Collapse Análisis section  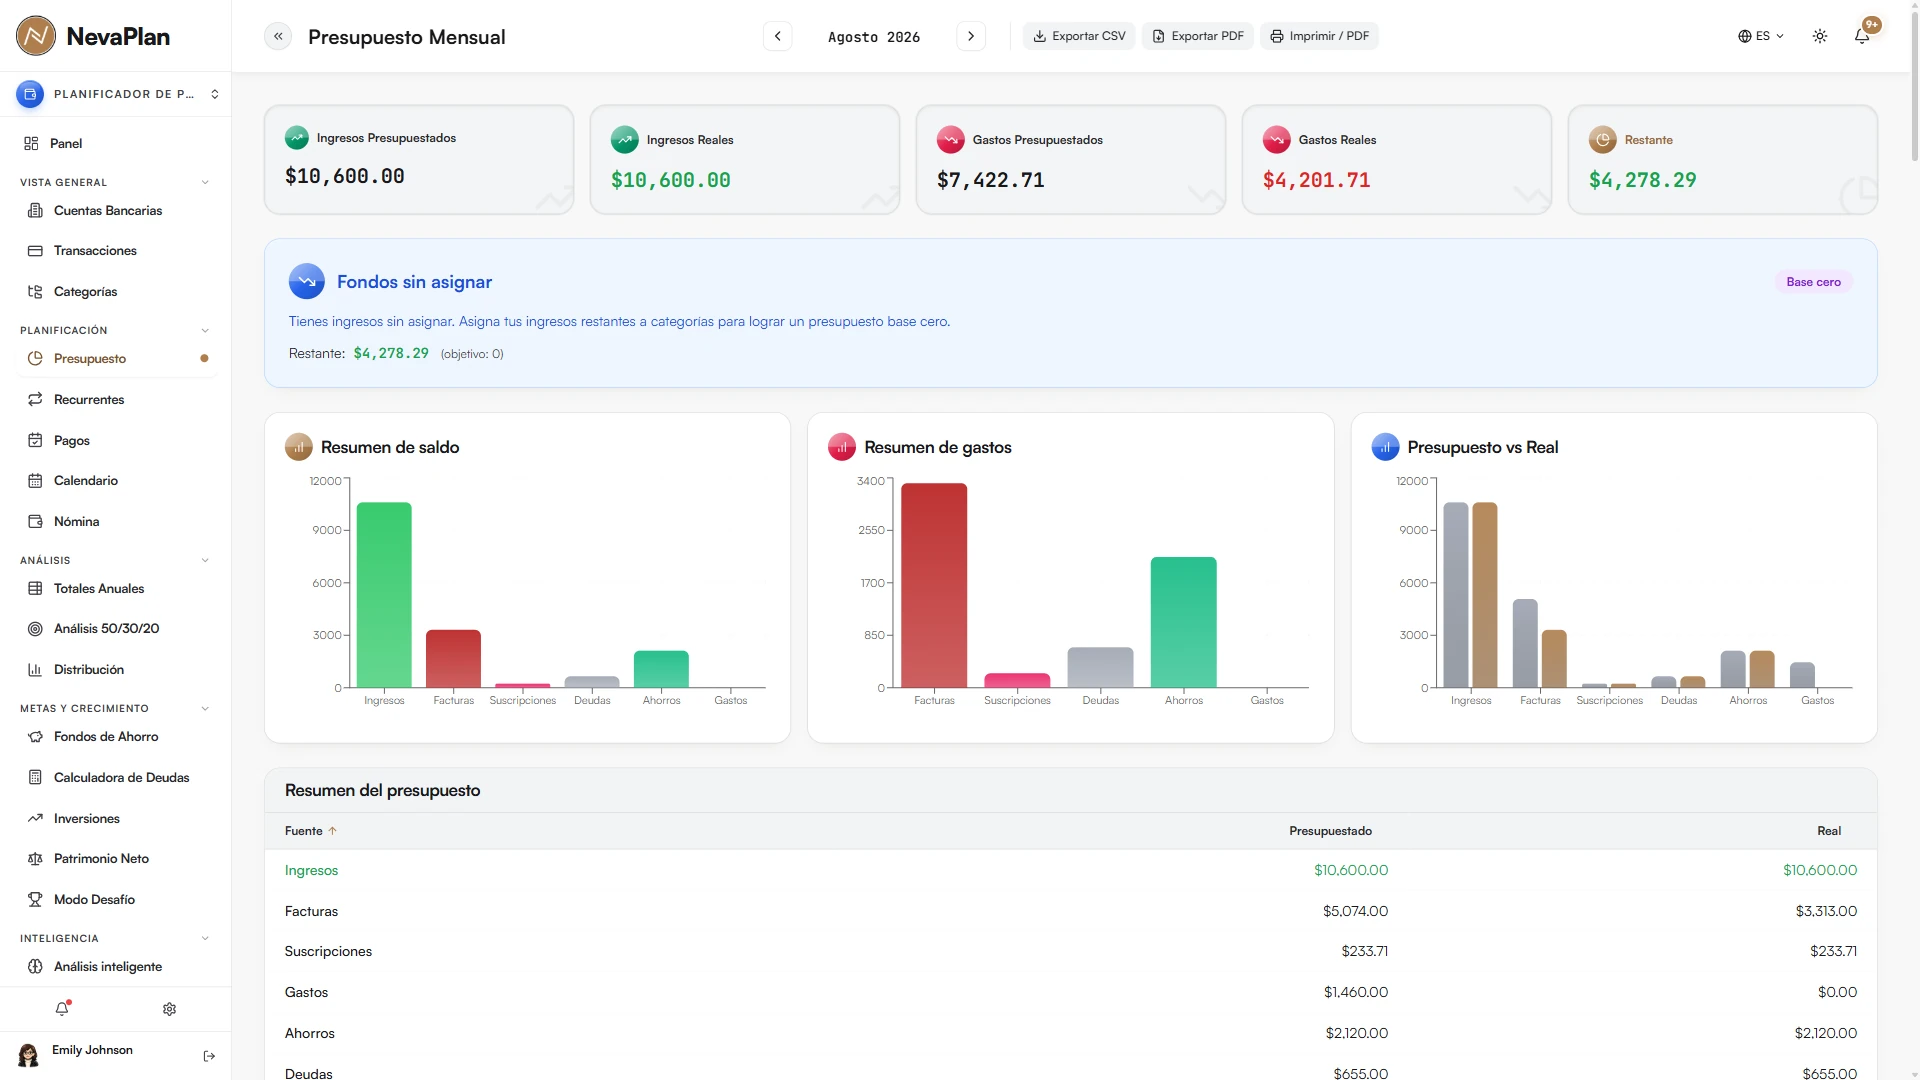tap(205, 560)
